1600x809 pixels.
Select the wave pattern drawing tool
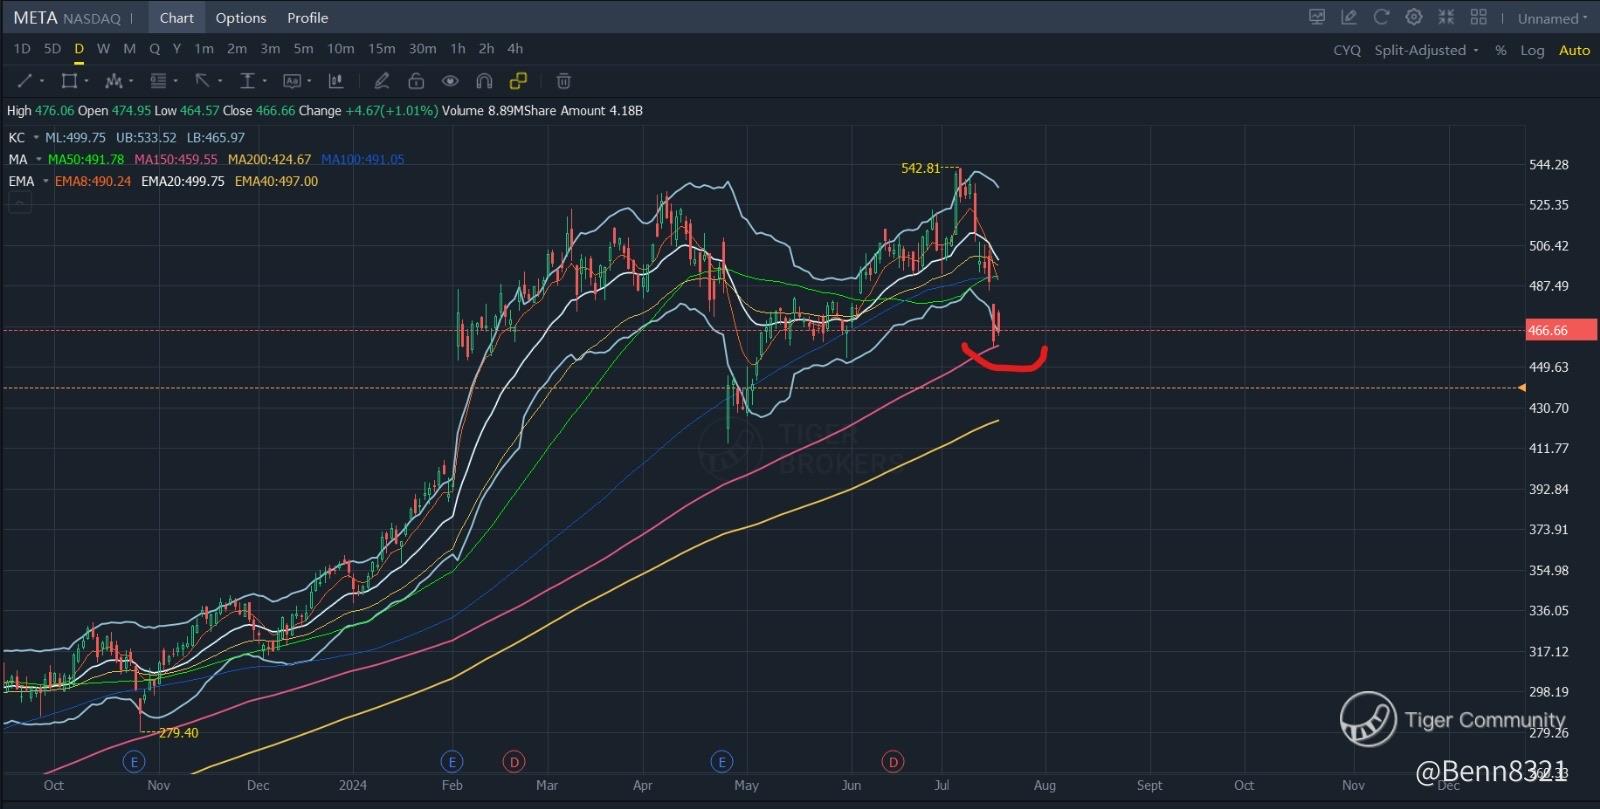pos(113,81)
